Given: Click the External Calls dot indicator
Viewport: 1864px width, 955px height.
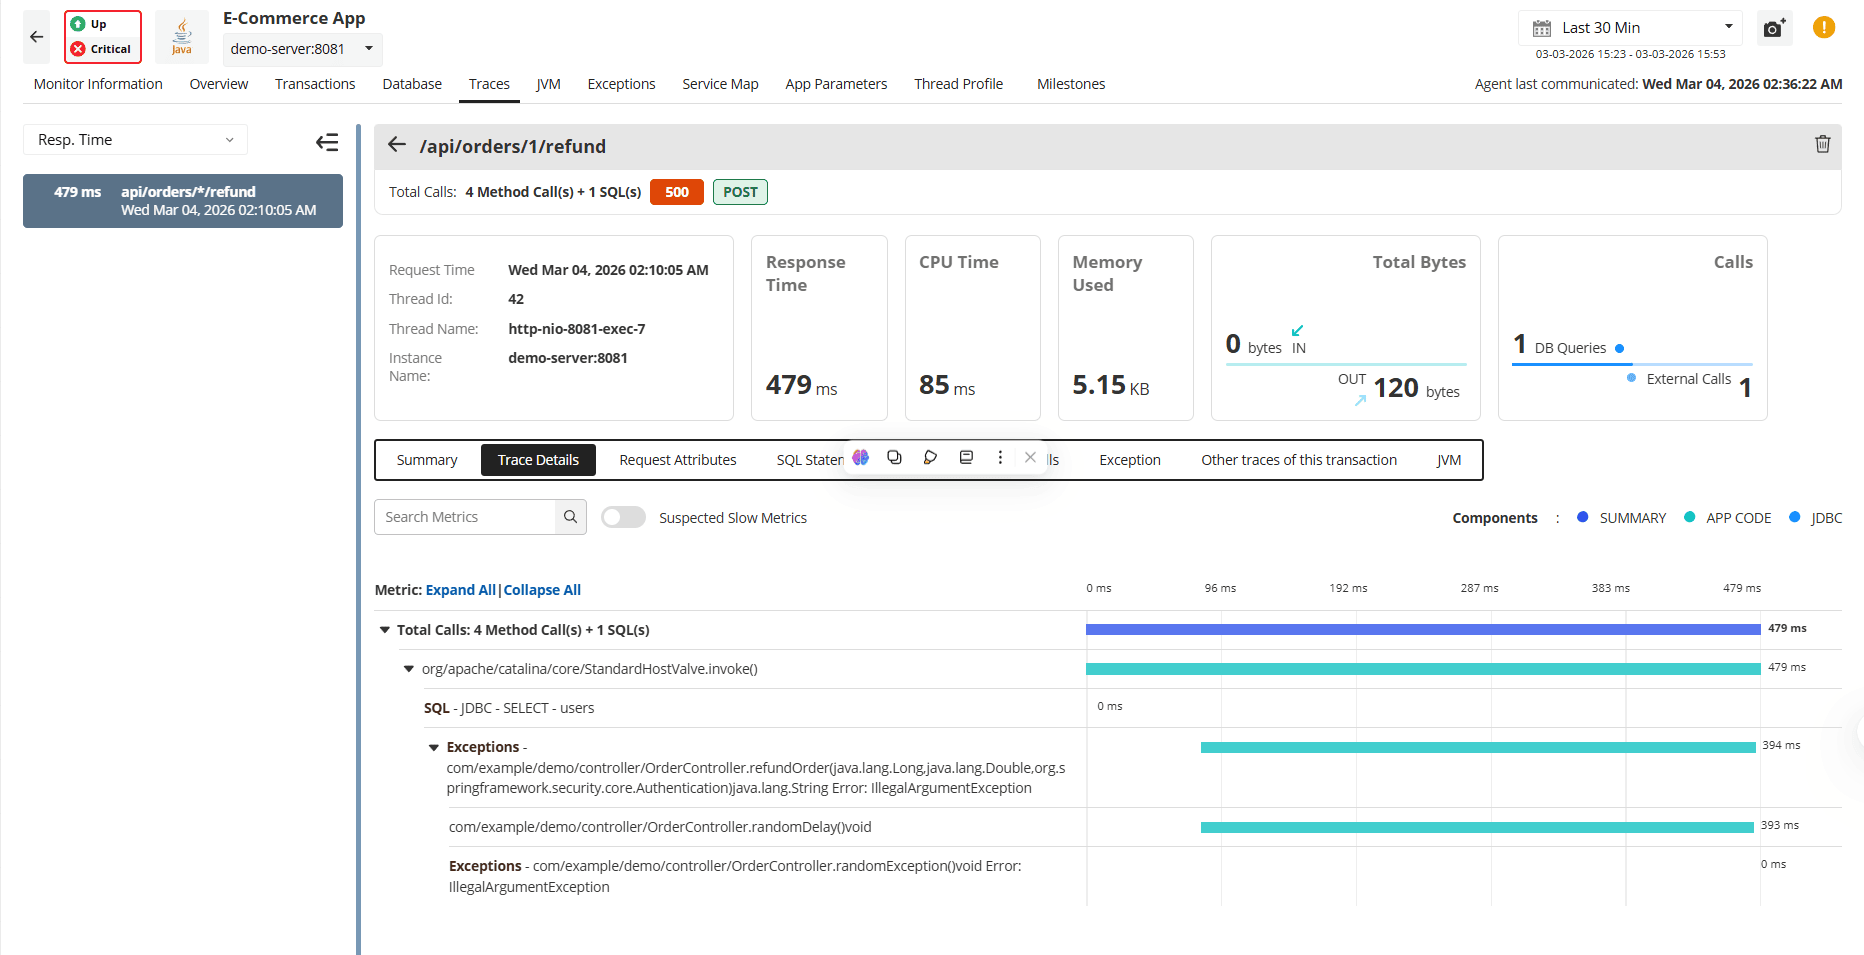Looking at the screenshot, I should [x=1632, y=378].
